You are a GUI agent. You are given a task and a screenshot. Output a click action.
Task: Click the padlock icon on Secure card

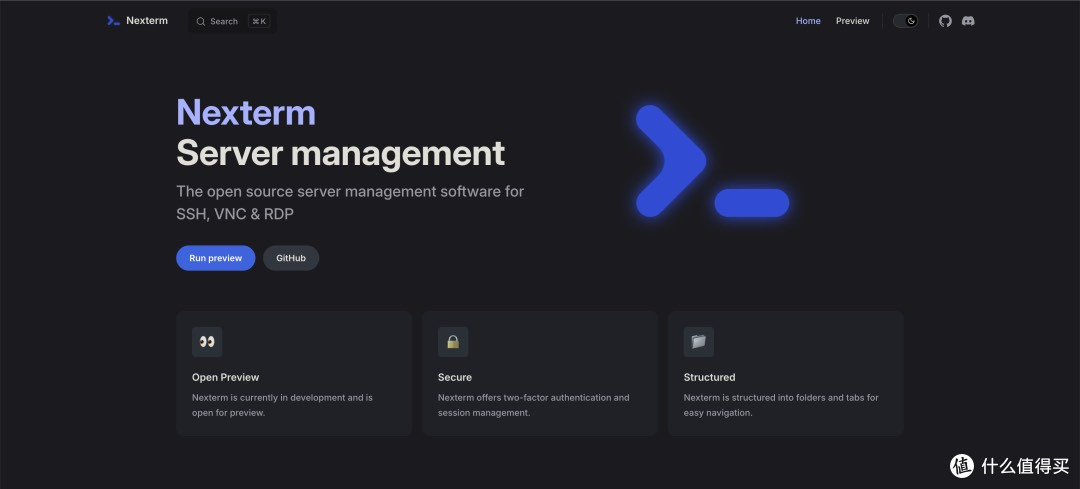pos(453,342)
